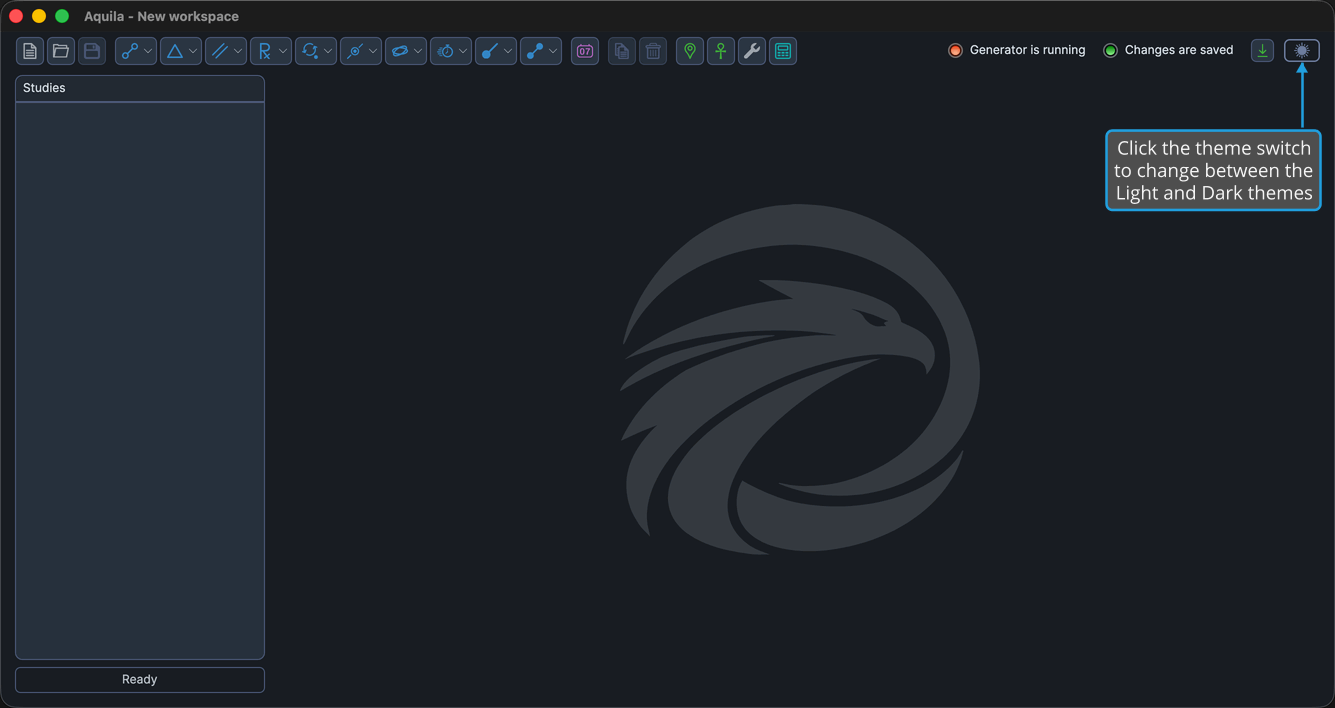The image size is (1335, 708).
Task: Click the orbit ellipse tool icon
Action: (x=399, y=51)
